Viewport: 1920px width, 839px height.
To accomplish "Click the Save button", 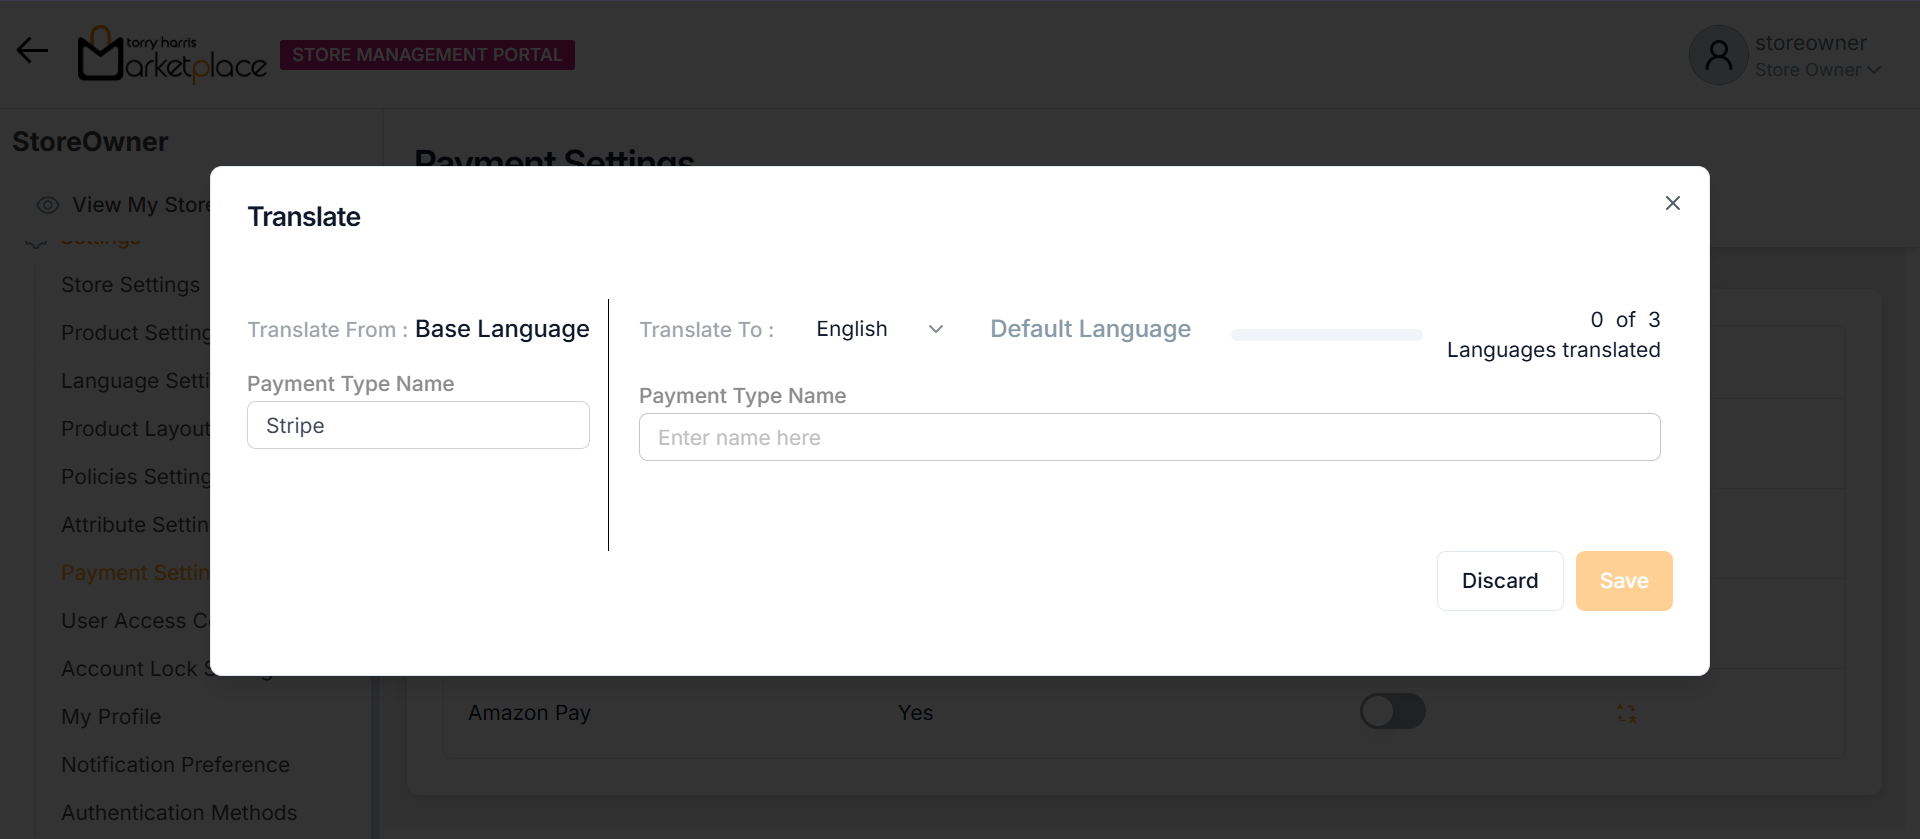I will tap(1623, 581).
